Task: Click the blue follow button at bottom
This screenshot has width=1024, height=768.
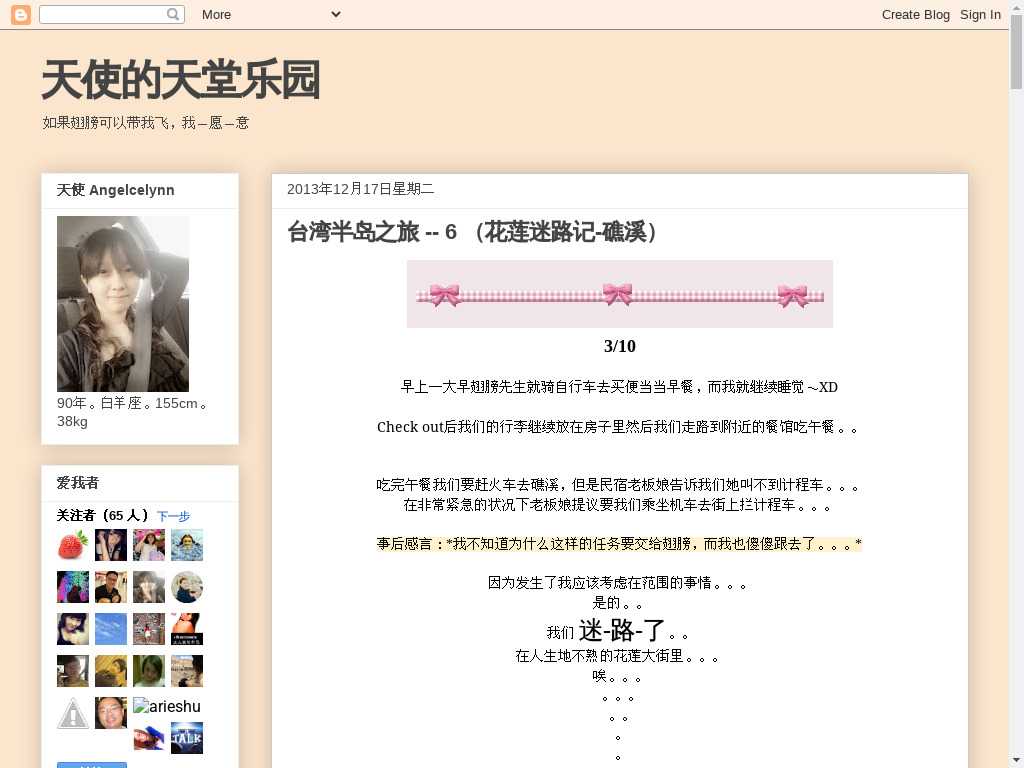Action: (92, 765)
